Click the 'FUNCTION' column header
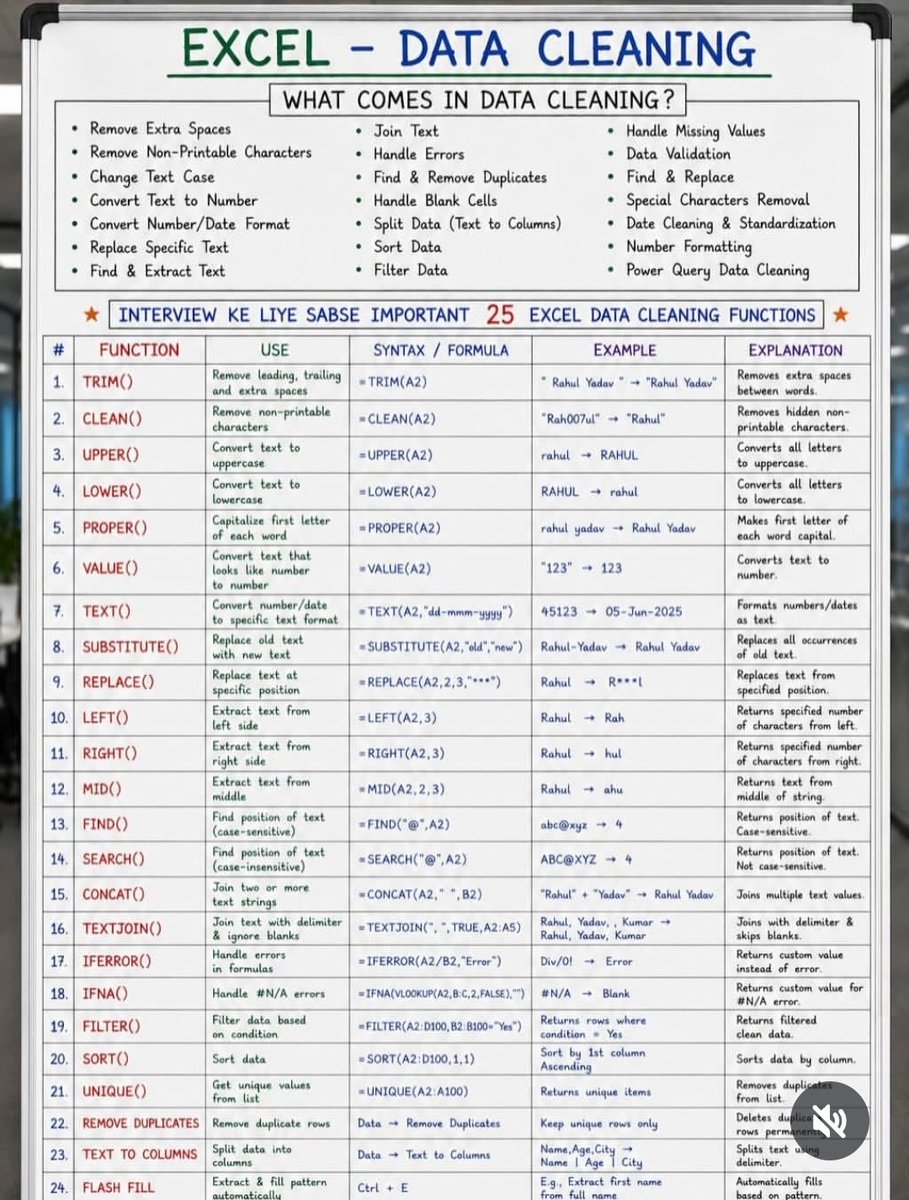Image resolution: width=909 pixels, height=1200 pixels. (139, 350)
